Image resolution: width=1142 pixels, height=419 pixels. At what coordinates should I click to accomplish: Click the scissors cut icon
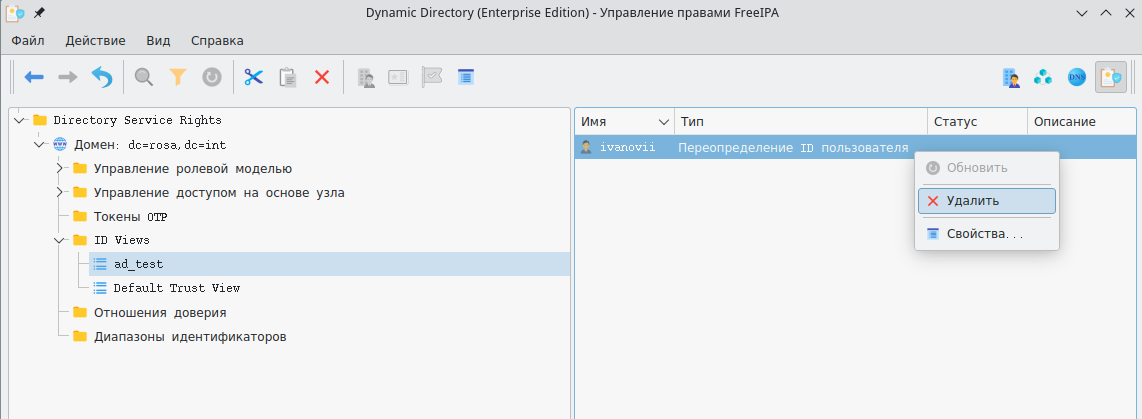tap(253, 77)
